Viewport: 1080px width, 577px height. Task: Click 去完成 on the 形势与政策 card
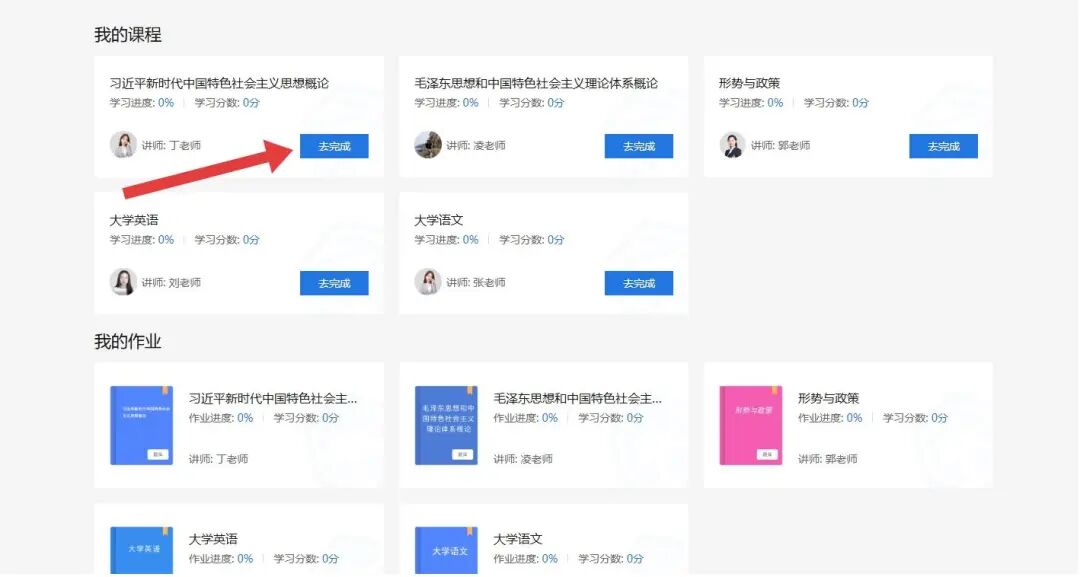click(943, 145)
